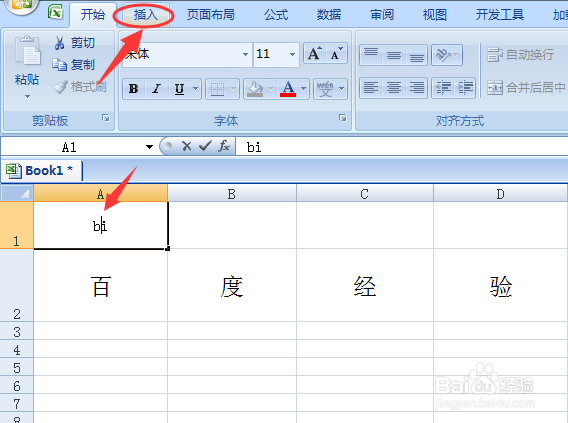Screen dimensions: 568x423
Task: Open the Data (数据) tab
Action: [x=329, y=15]
